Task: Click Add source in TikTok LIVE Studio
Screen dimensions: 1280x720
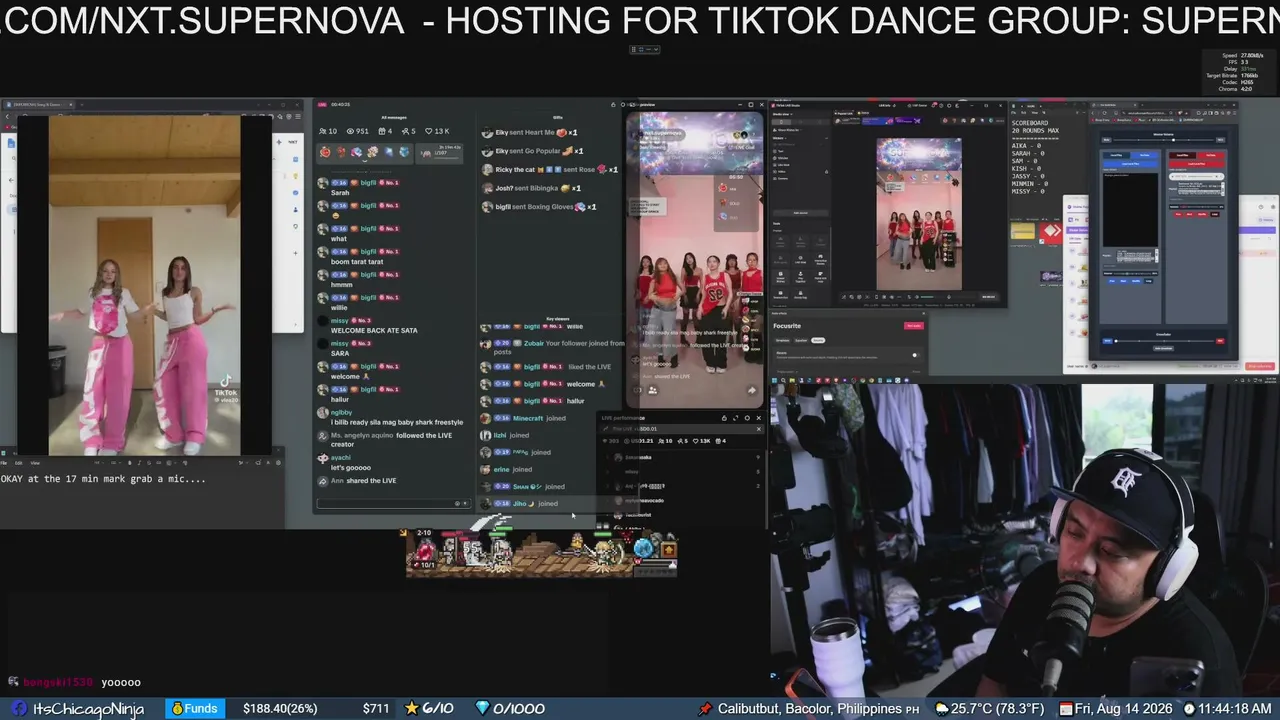Action: click(x=800, y=213)
